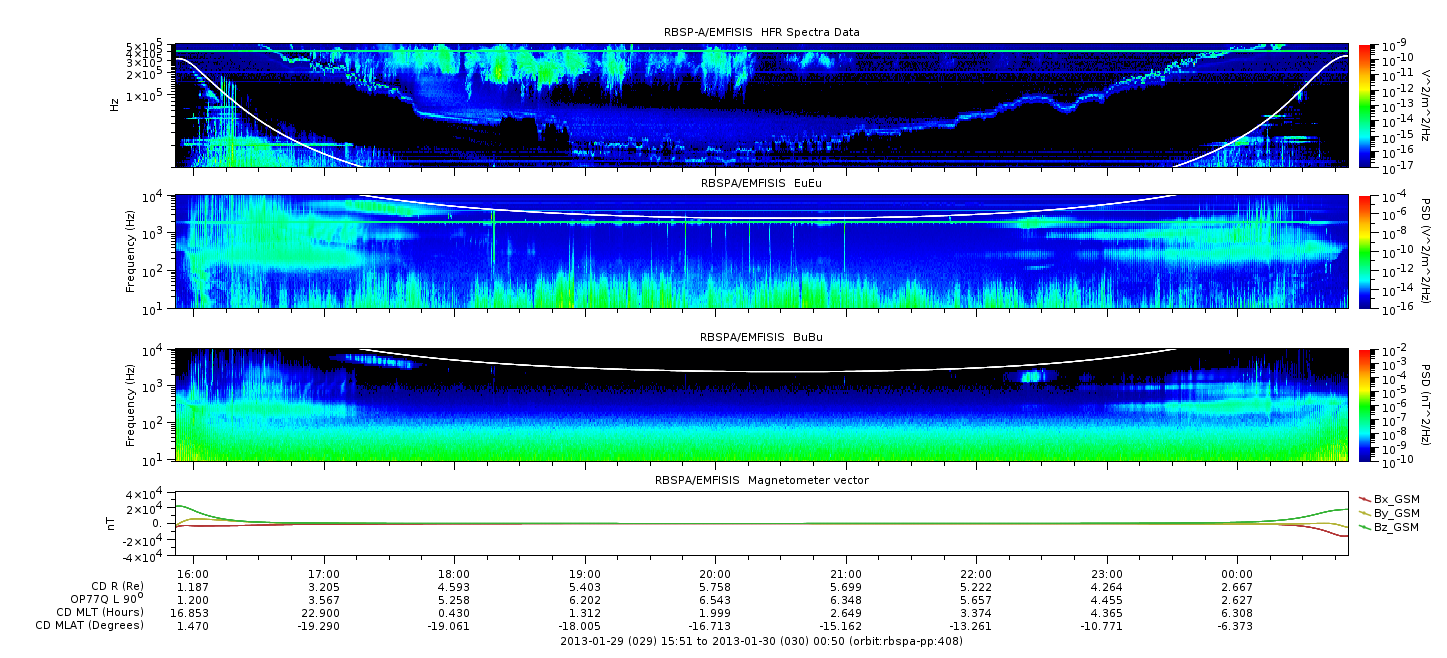
Task: Click the green 2 kHz line in EuEu
Action: pos(761,223)
